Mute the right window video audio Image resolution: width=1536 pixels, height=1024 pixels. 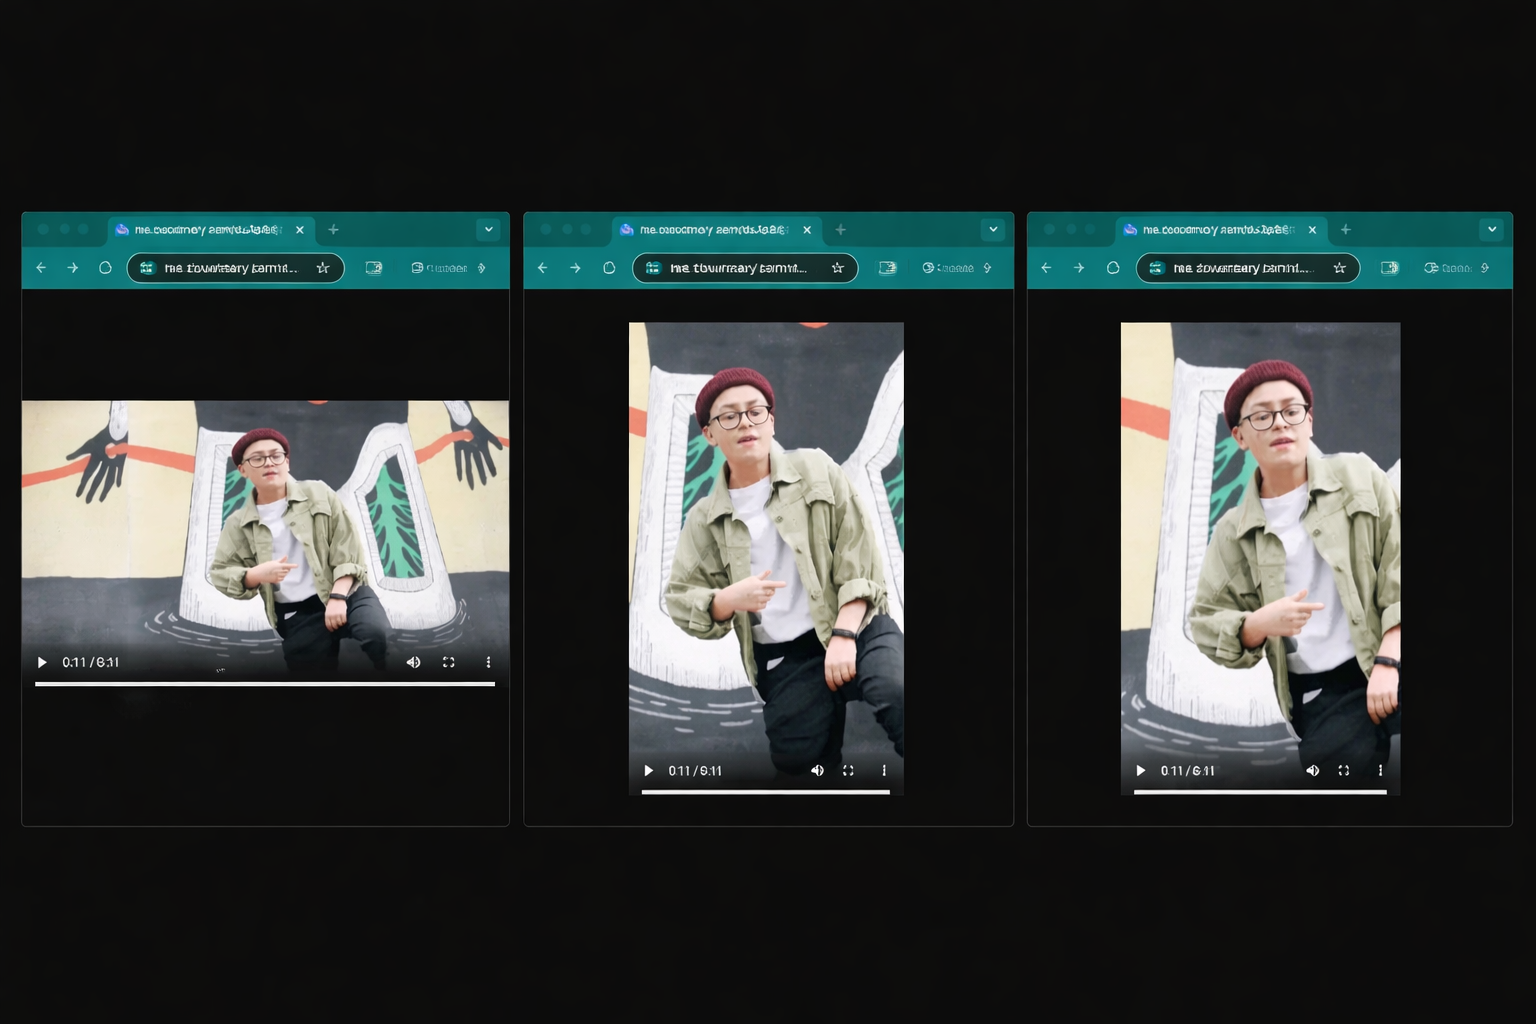tap(1312, 771)
